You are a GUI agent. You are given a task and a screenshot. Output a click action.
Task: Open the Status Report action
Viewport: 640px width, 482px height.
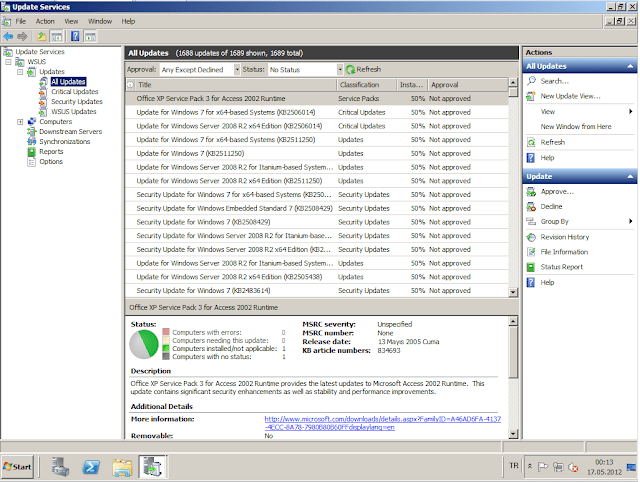(x=561, y=267)
